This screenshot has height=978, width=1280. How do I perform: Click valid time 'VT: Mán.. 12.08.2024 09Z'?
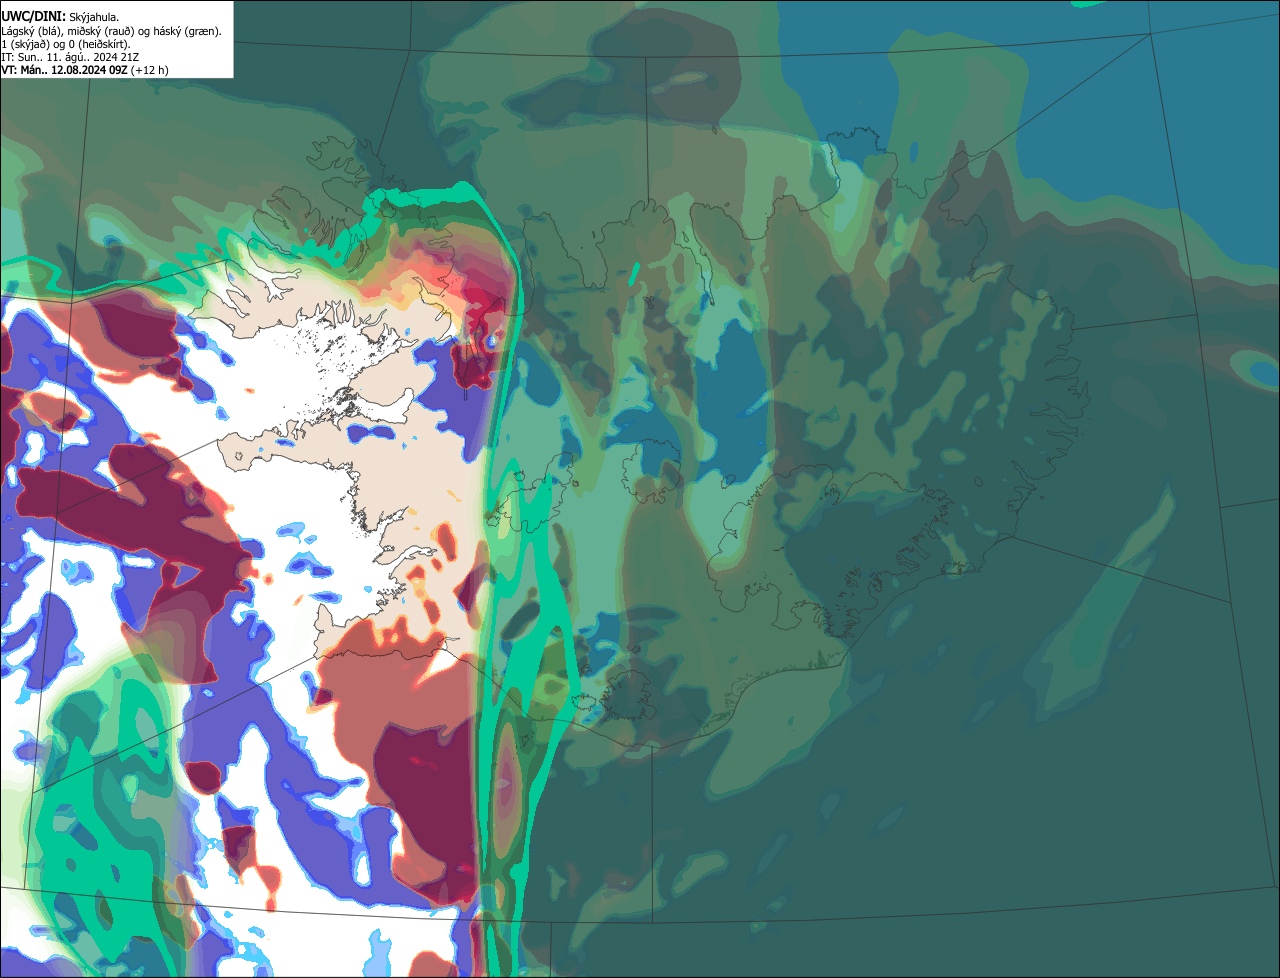pos(64,70)
